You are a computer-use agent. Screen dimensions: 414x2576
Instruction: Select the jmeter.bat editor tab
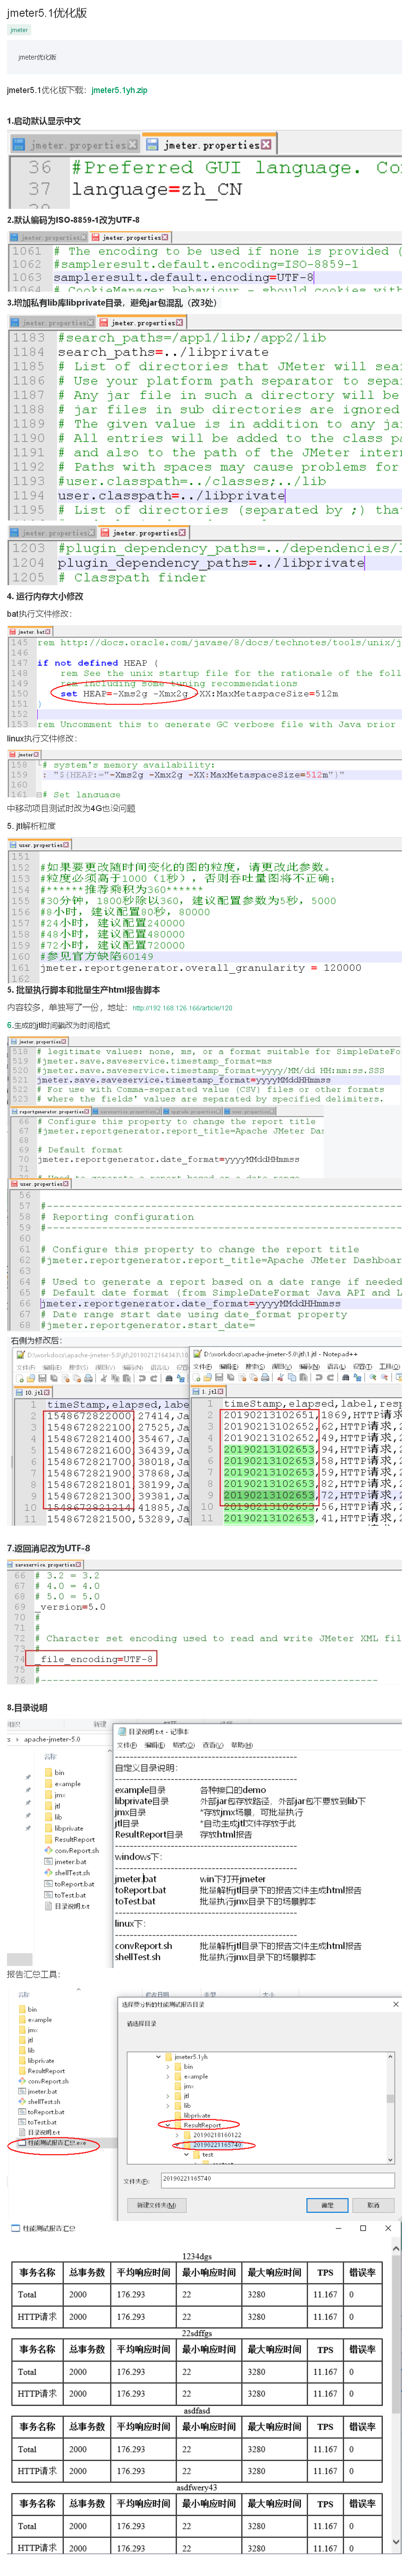point(32,632)
